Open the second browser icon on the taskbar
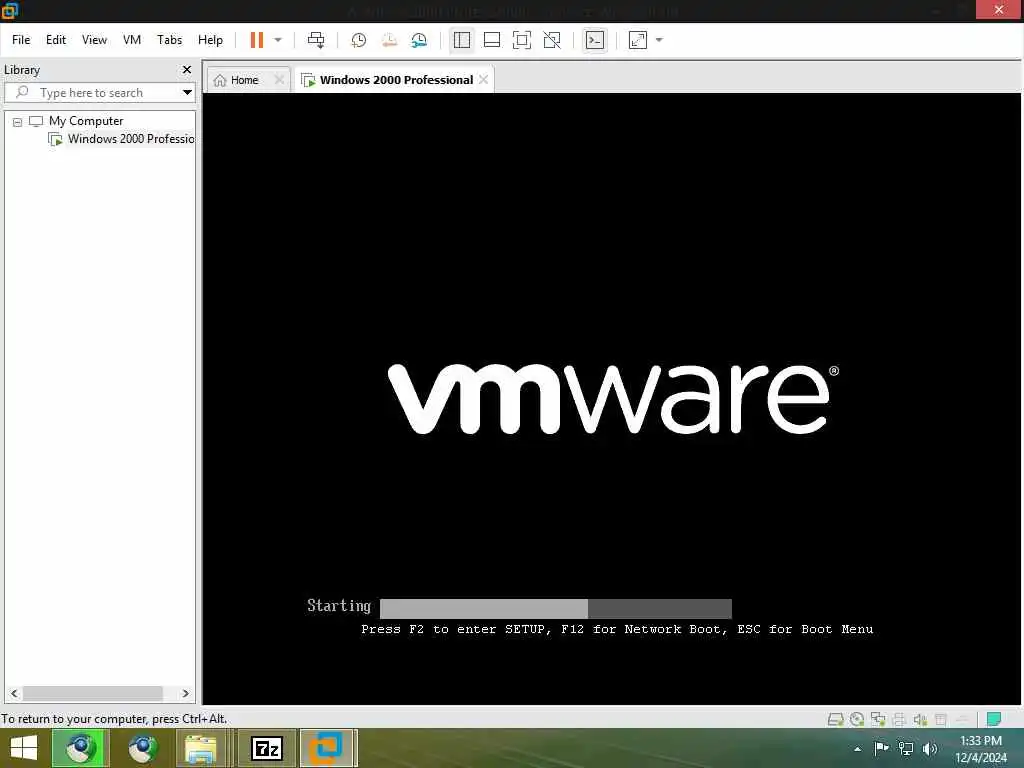The width and height of the screenshot is (1024, 768). 142,748
